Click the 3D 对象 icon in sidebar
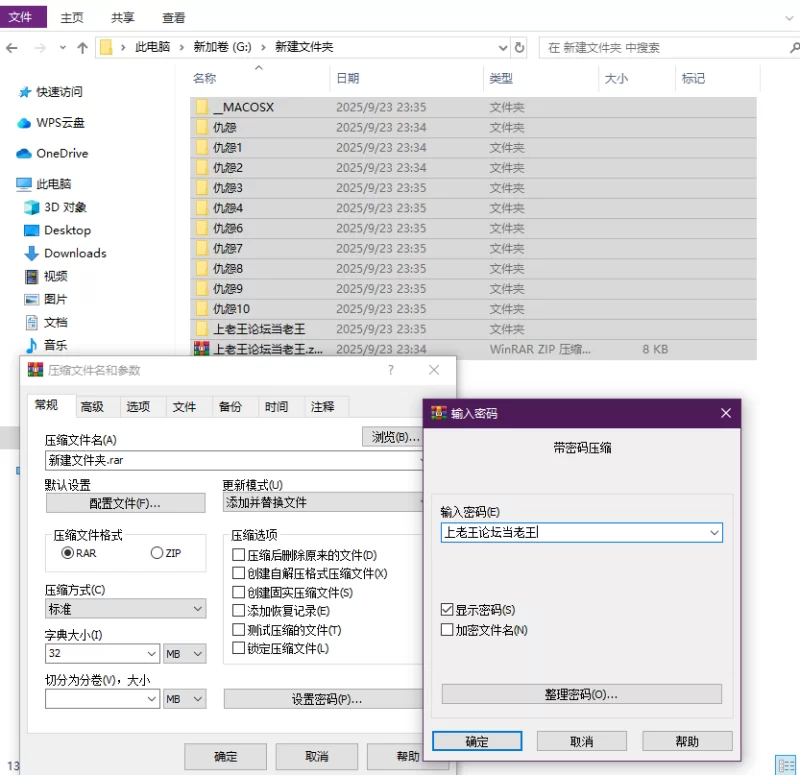Viewport: 800px width, 776px height. tap(31, 207)
